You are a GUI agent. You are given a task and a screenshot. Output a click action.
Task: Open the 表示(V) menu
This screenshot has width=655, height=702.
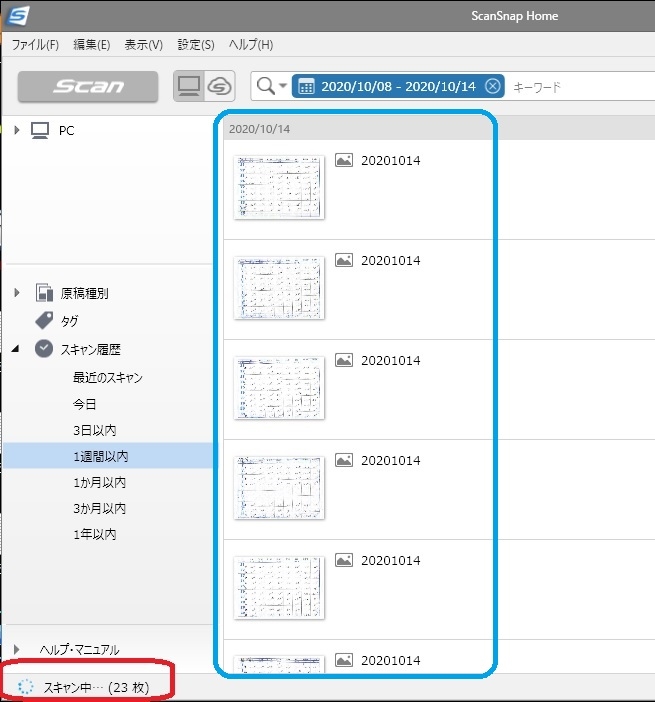point(143,45)
